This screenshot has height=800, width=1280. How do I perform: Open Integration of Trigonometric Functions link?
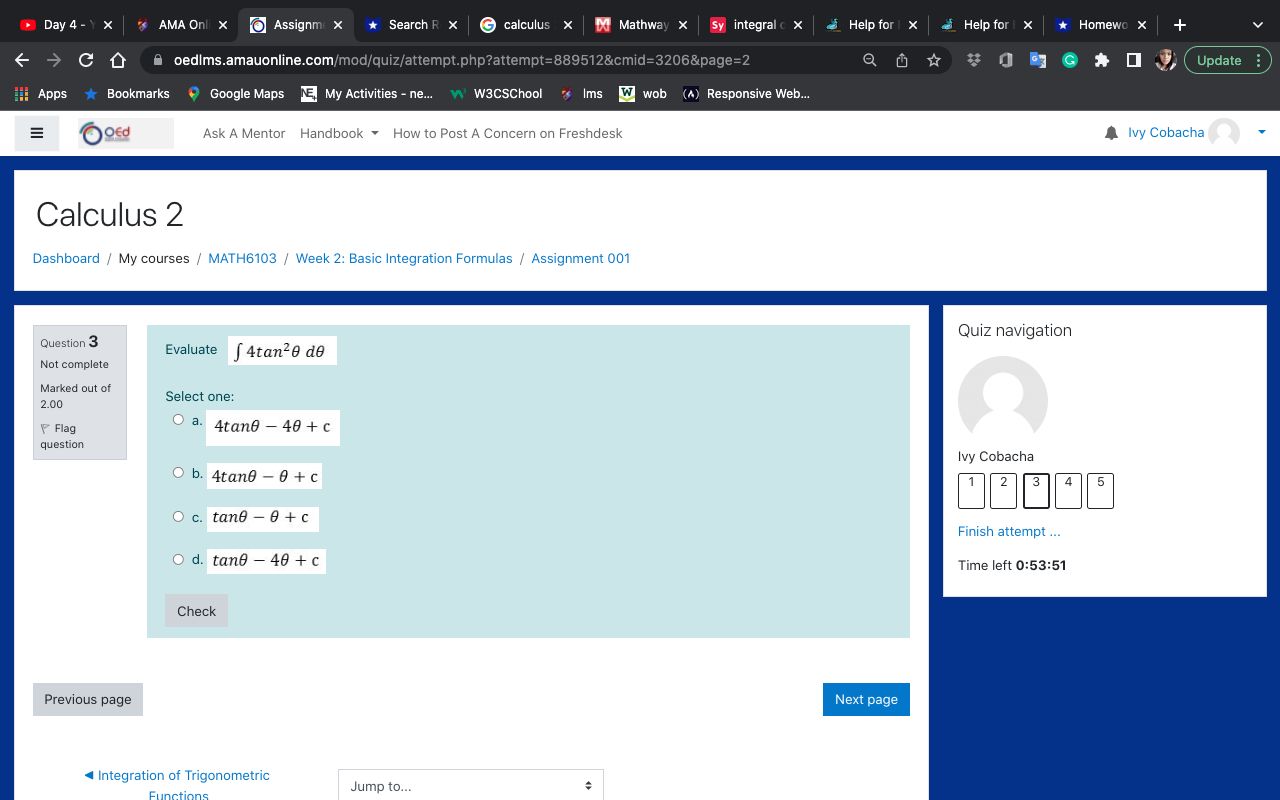(178, 785)
